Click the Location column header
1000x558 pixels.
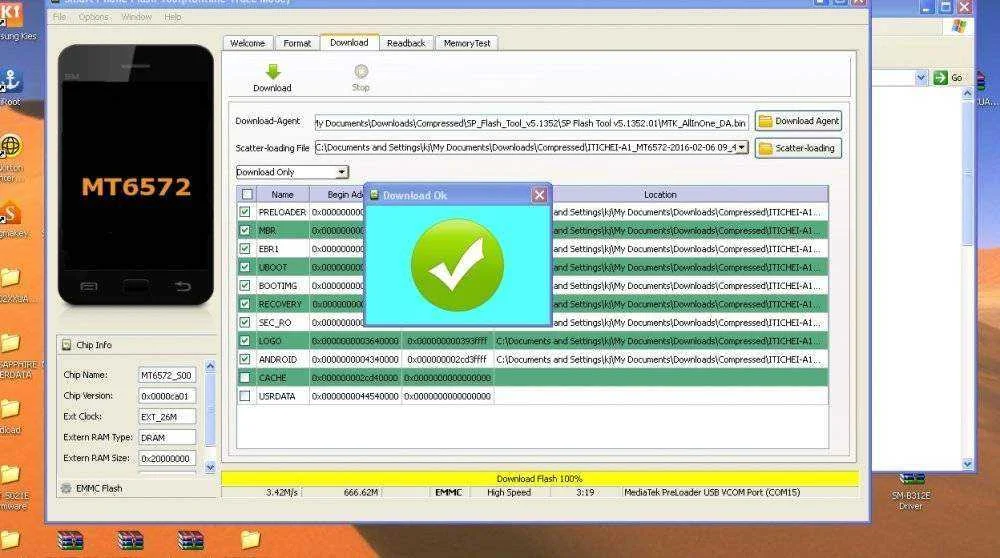(660, 195)
